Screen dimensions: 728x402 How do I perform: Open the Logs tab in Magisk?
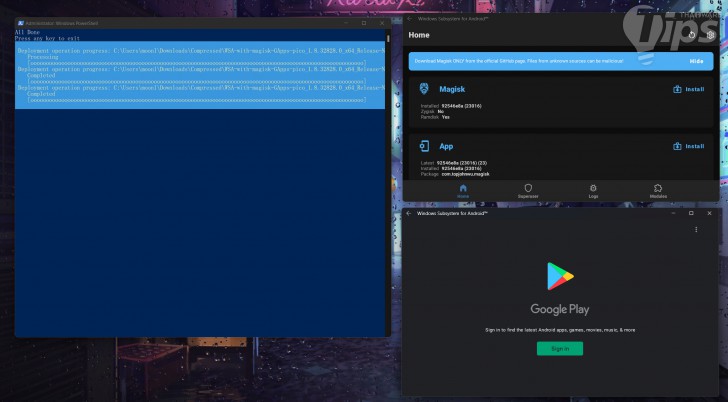pyautogui.click(x=593, y=191)
